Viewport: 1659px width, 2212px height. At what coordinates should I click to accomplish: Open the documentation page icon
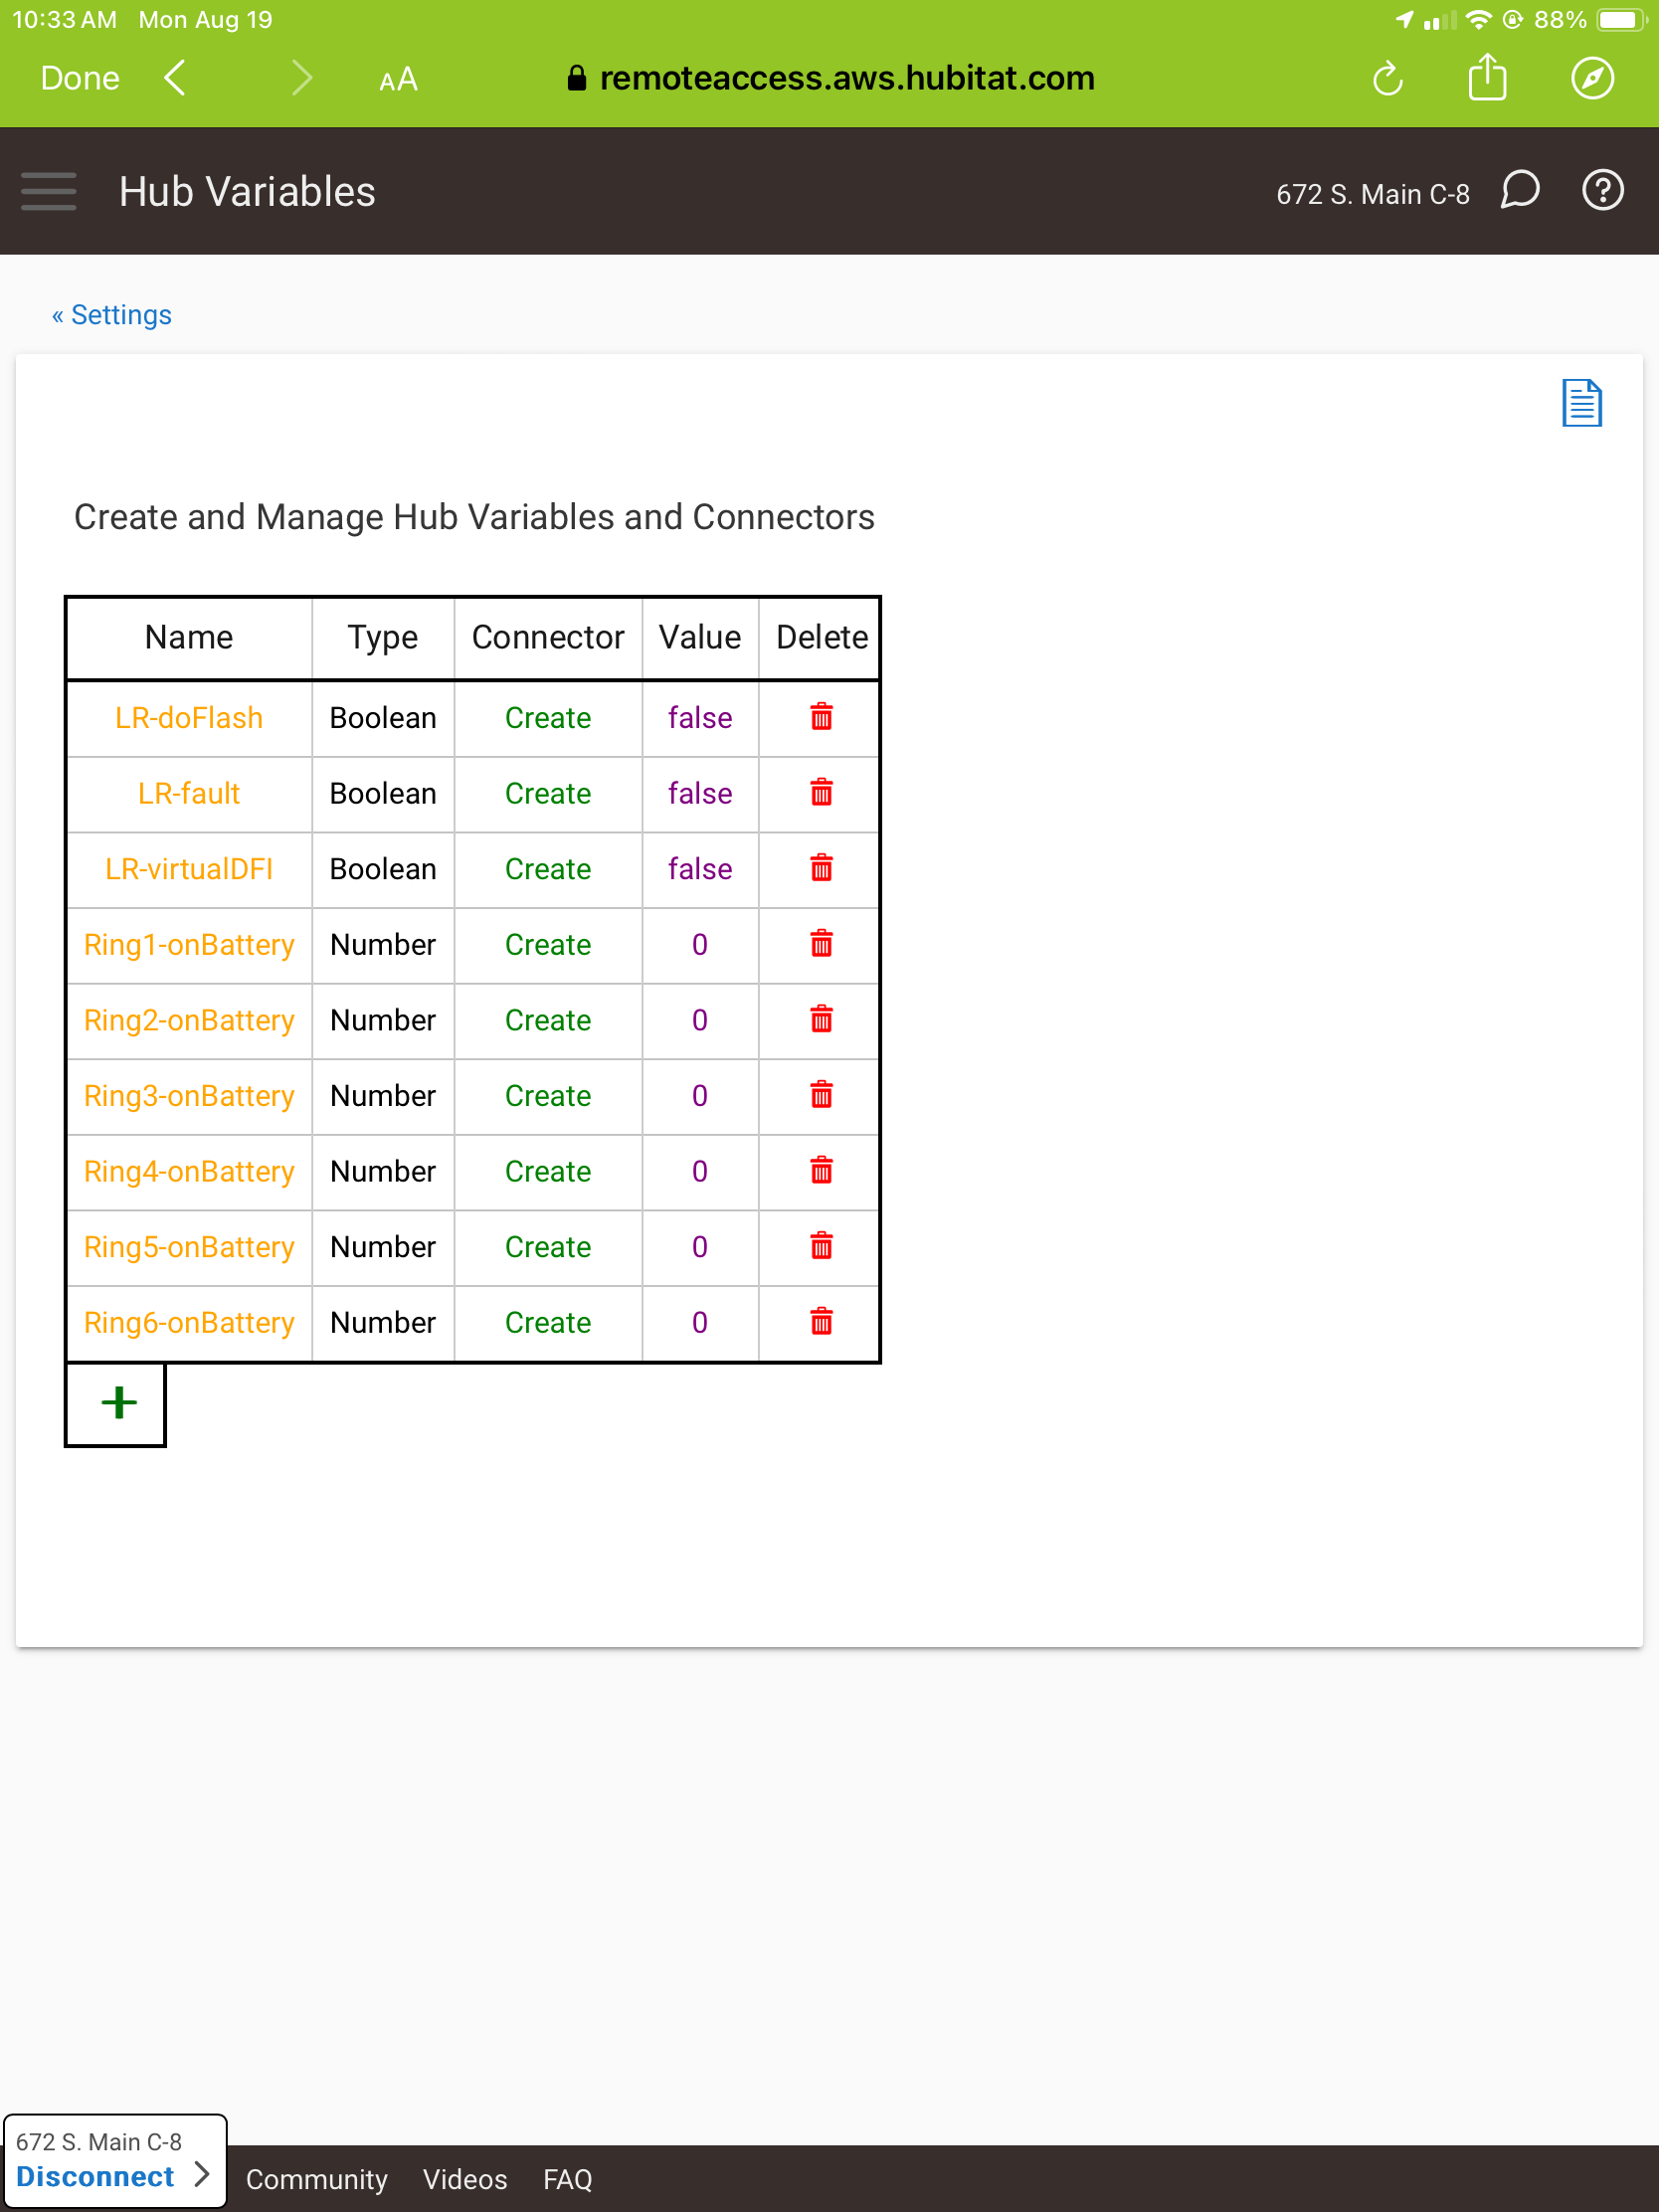point(1581,403)
